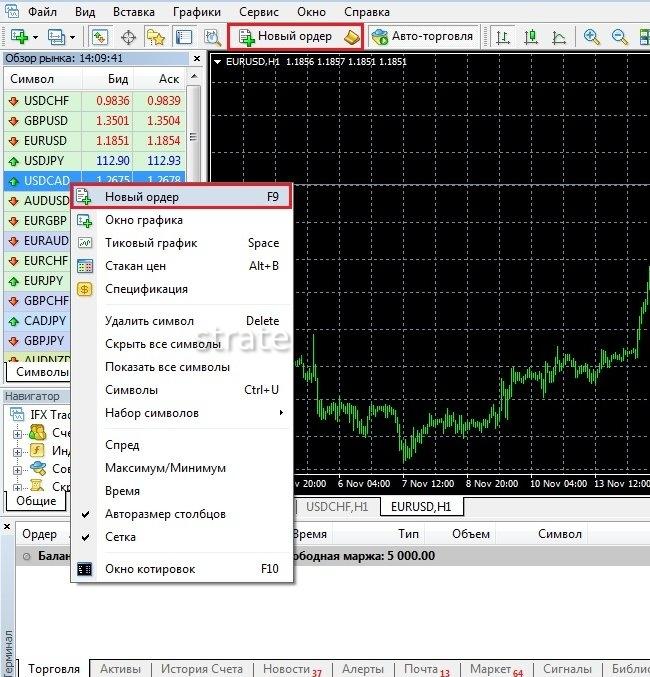Toggle Авторазмер столбцов checked option
Image resolution: width=650 pixels, height=677 pixels.
pyautogui.click(x=85, y=514)
